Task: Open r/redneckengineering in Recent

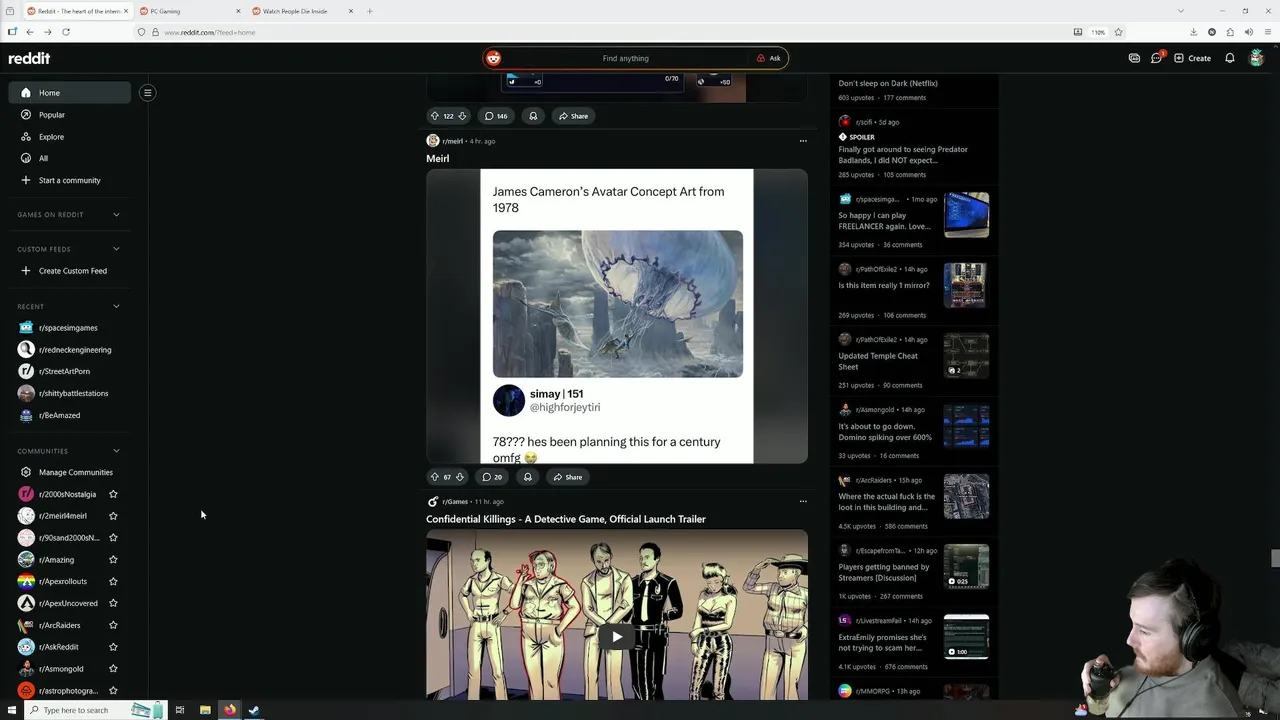Action: (69, 350)
